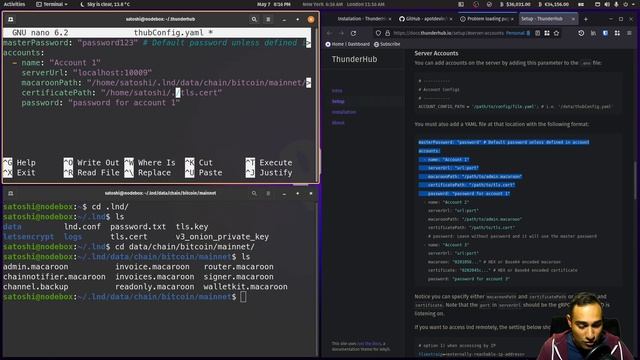Click the grid extension icon in address bar
Image resolution: width=640 pixels, height=360 pixels.
click(x=547, y=33)
